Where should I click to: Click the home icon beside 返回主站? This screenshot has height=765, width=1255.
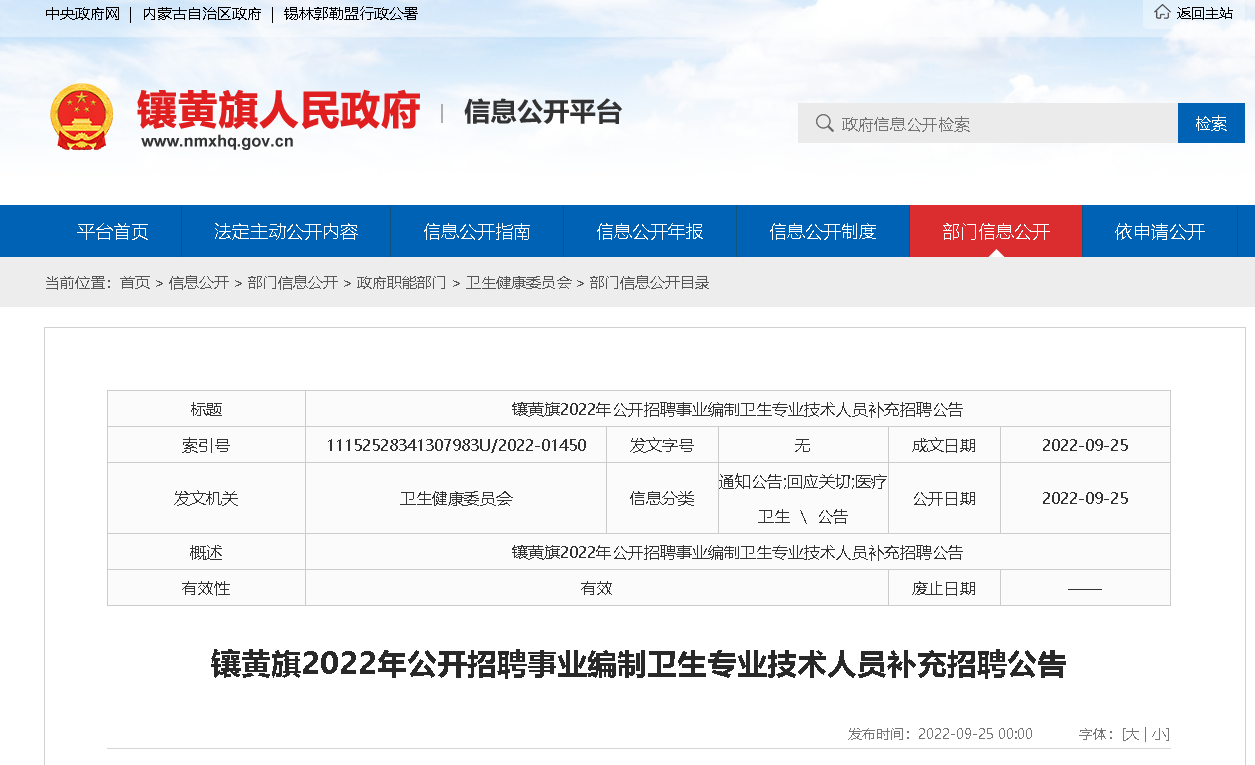tap(1161, 13)
